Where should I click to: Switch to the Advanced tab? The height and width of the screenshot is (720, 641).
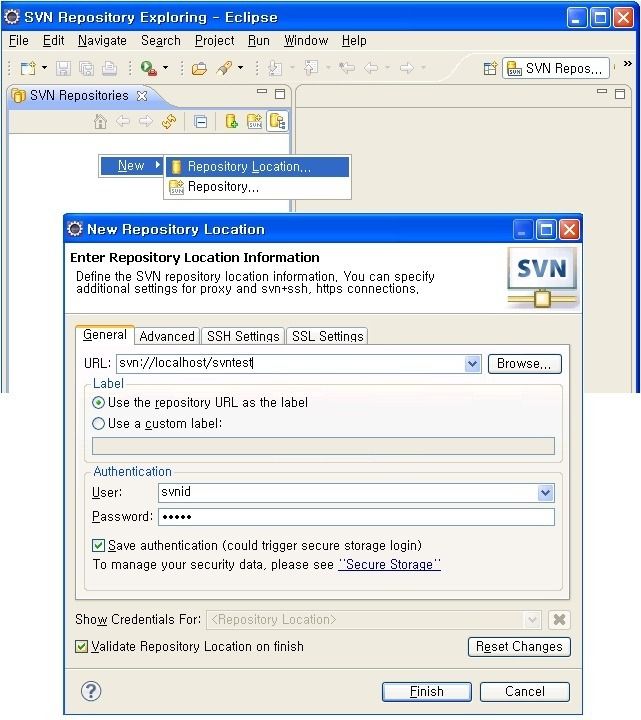pos(167,337)
